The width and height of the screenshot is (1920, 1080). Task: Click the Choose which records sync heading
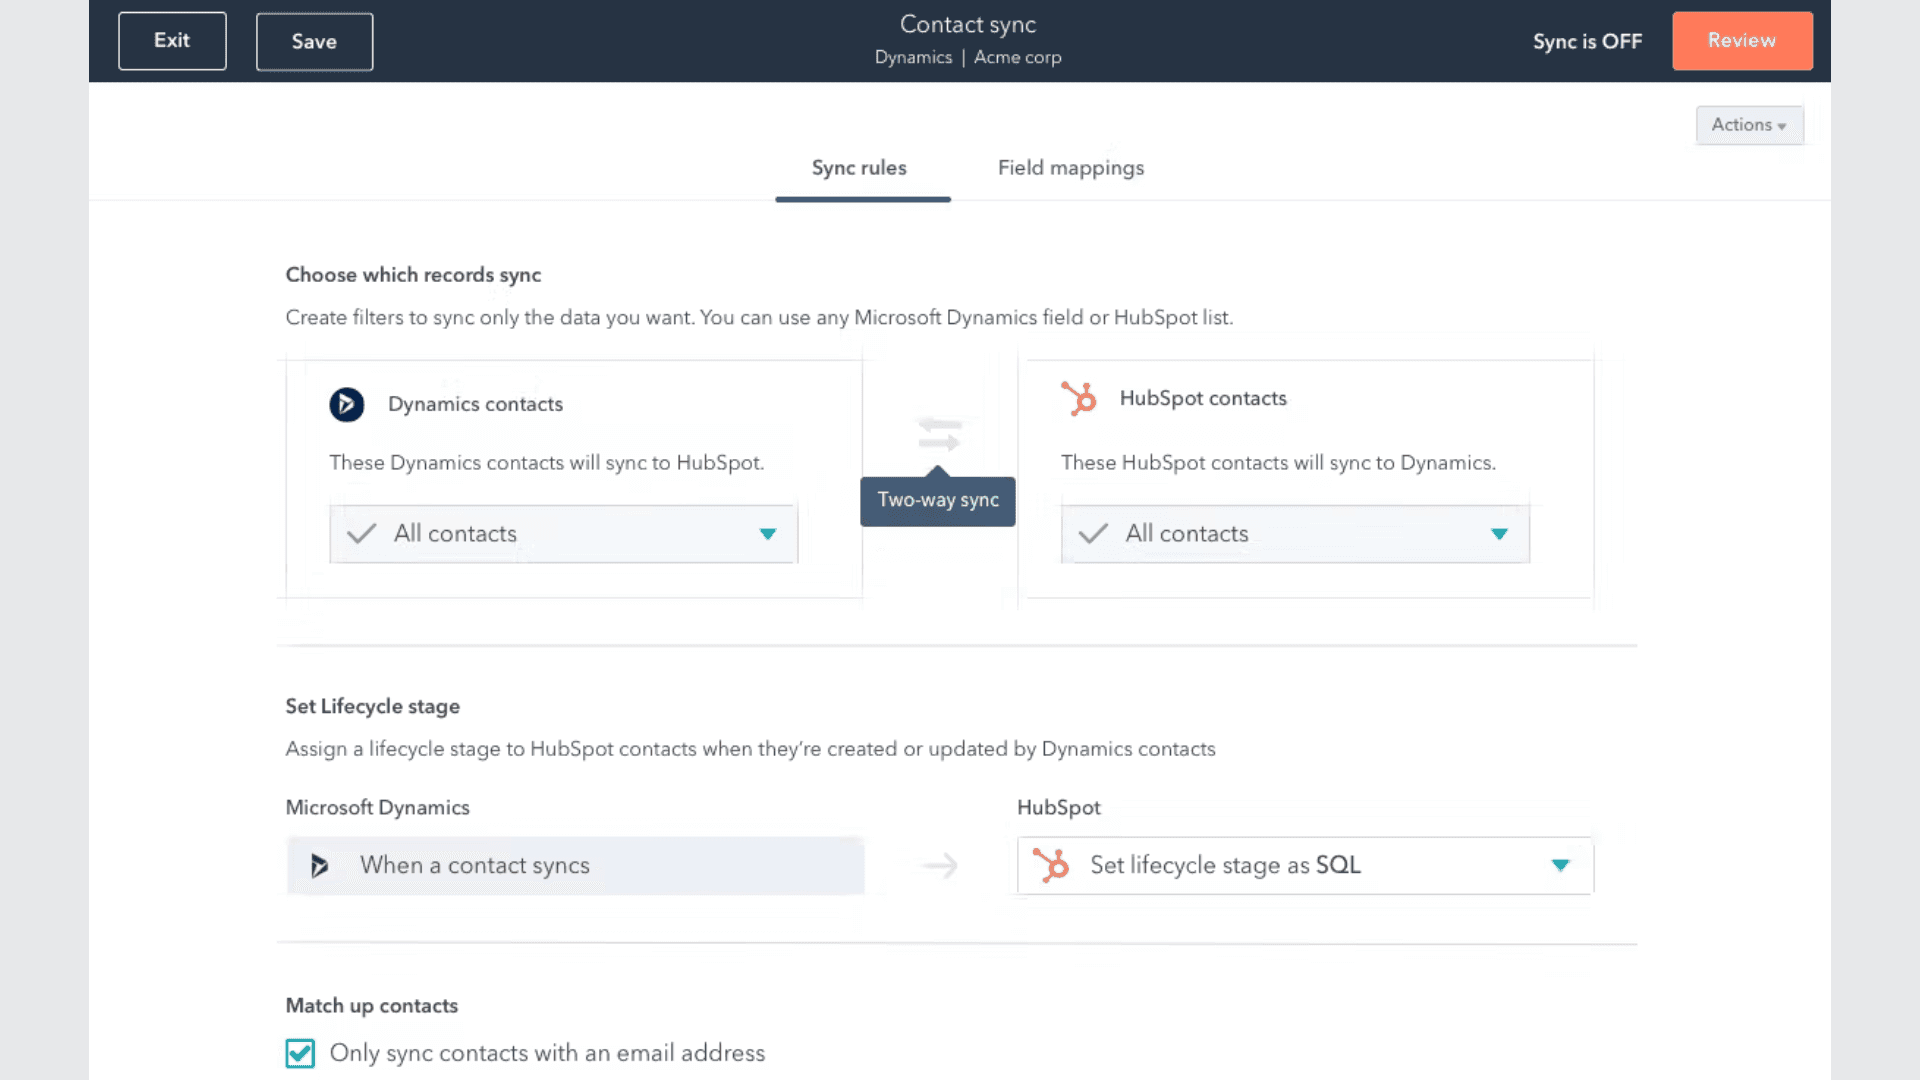[413, 275]
